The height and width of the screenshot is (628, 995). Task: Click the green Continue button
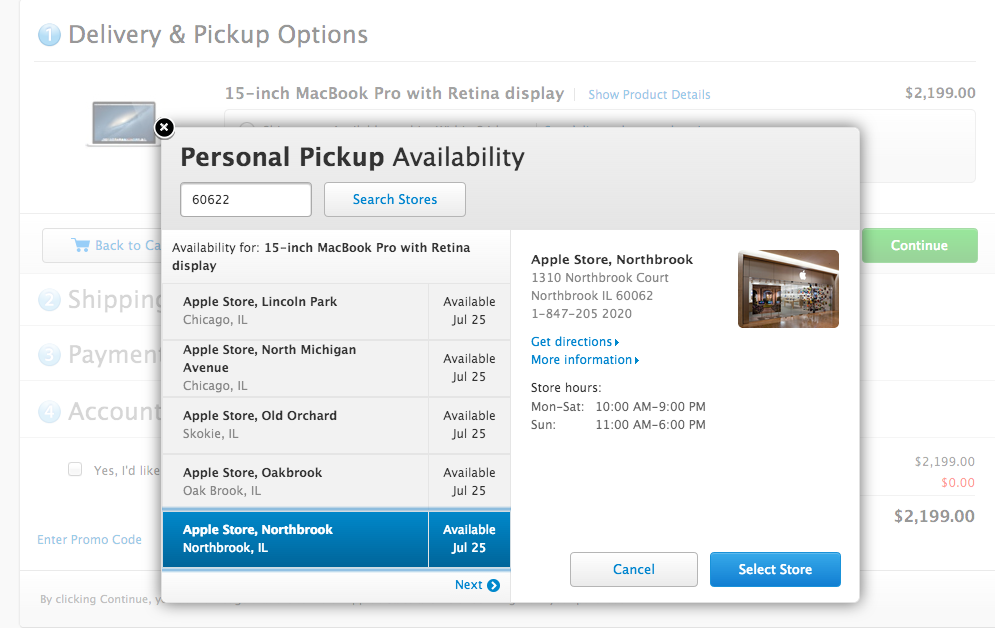[919, 246]
